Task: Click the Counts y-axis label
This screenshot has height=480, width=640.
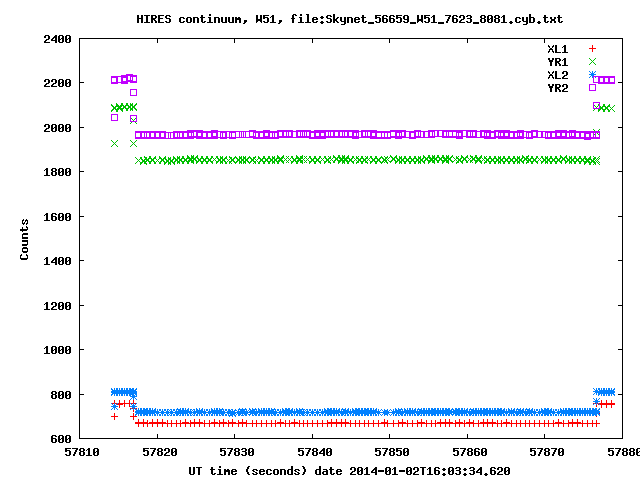Action: (x=24, y=239)
